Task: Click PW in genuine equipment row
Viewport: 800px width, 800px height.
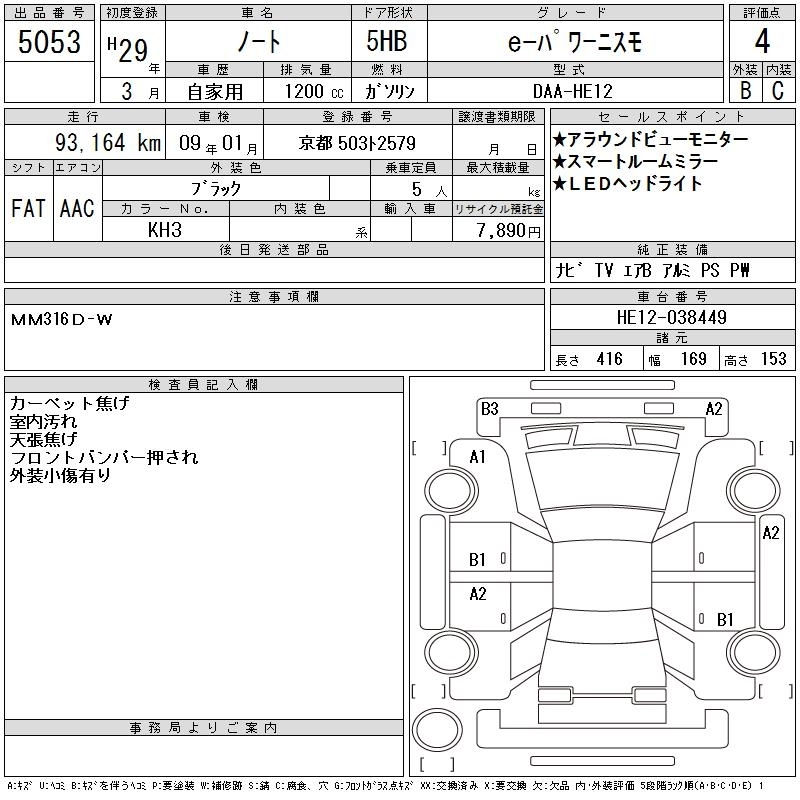Action: pyautogui.click(x=739, y=270)
